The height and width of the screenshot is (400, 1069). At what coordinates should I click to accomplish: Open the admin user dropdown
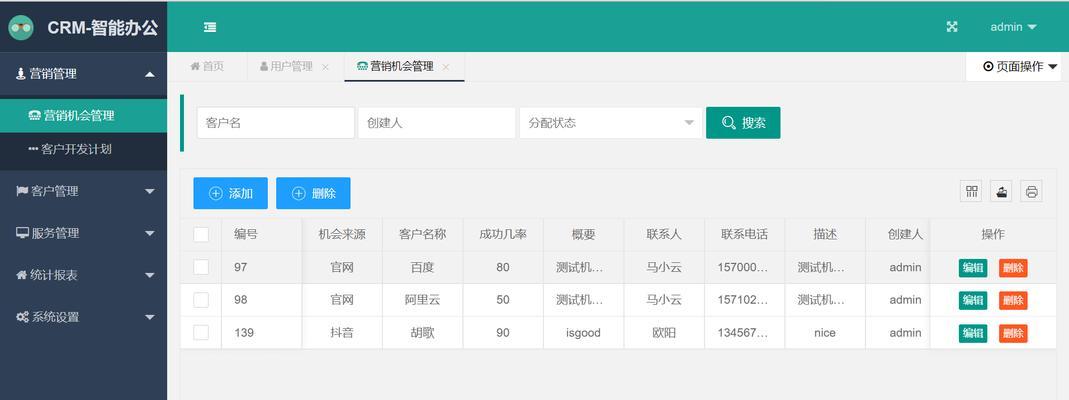coord(1013,27)
